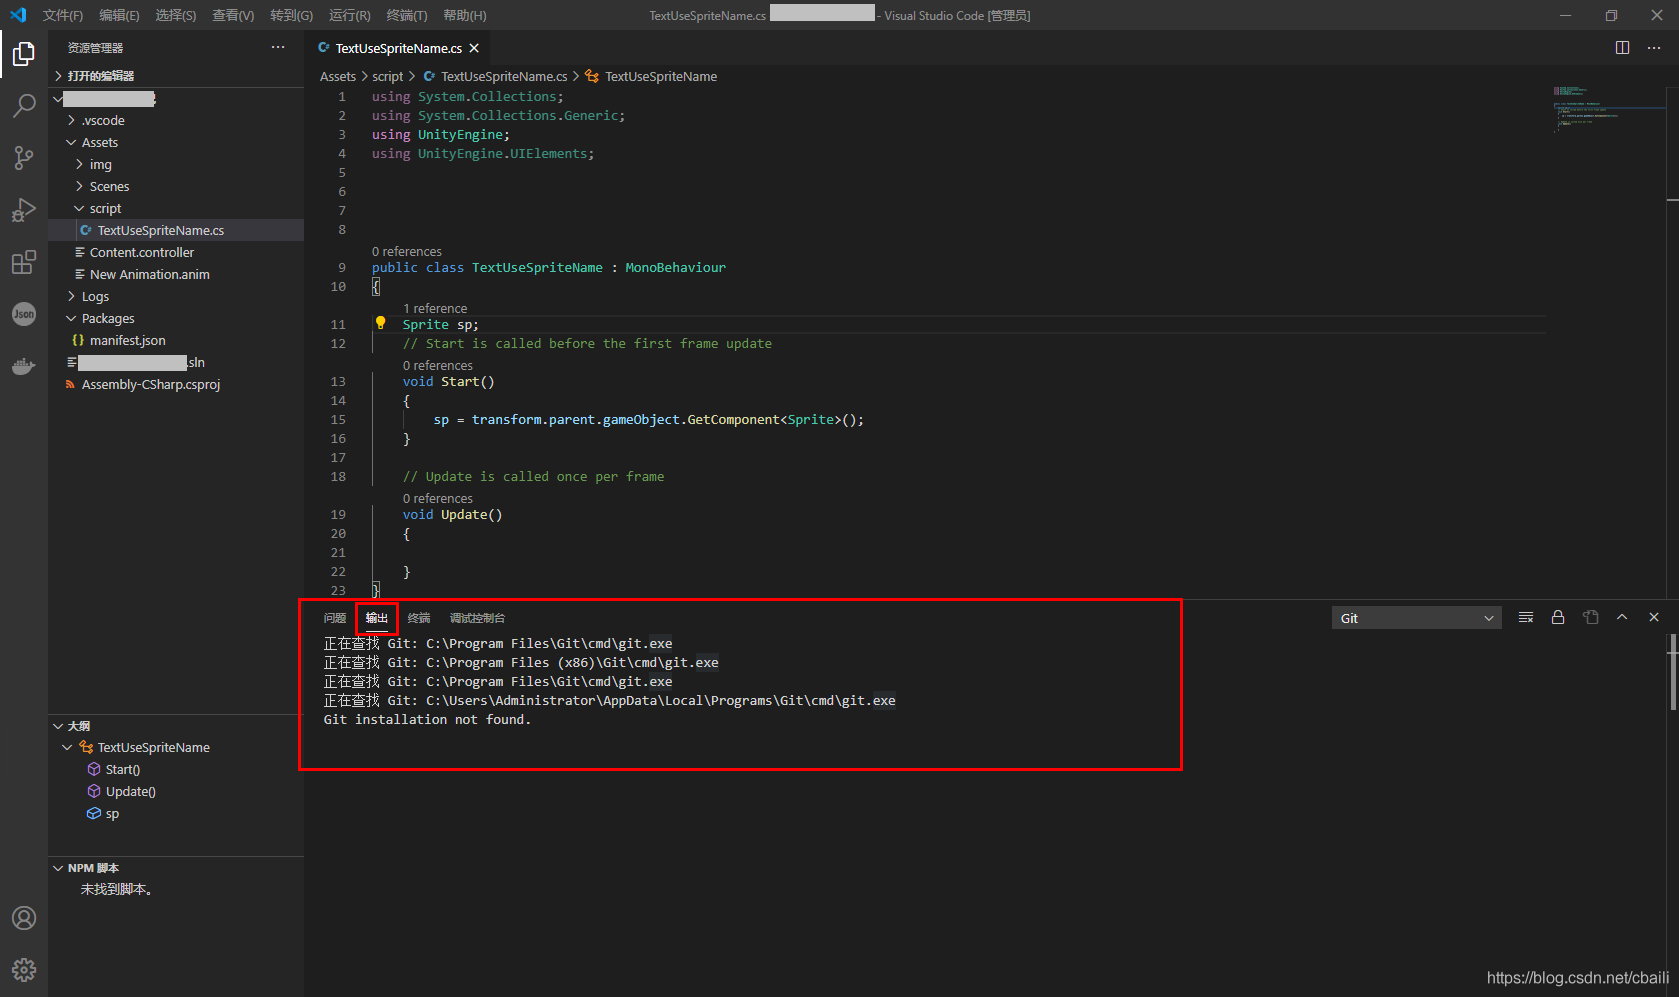
Task: Open the 帮助(H) menu
Action: [x=465, y=15]
